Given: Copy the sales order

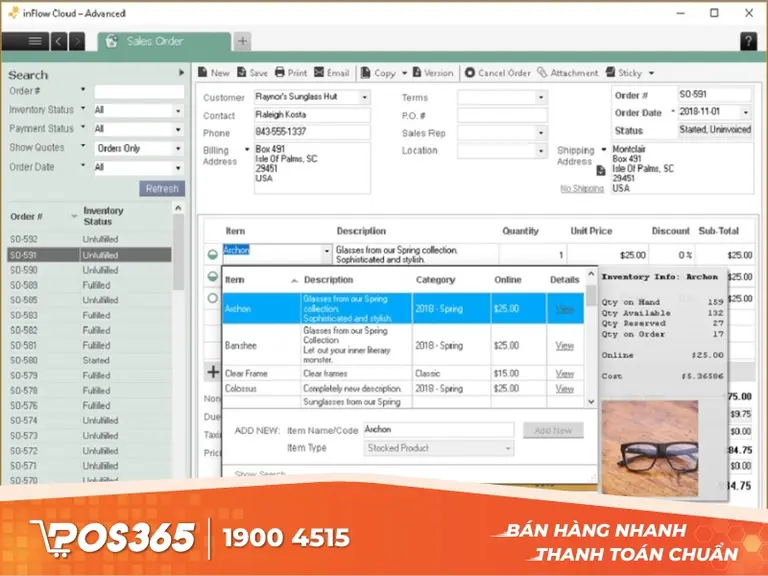Looking at the screenshot, I should click(378, 73).
